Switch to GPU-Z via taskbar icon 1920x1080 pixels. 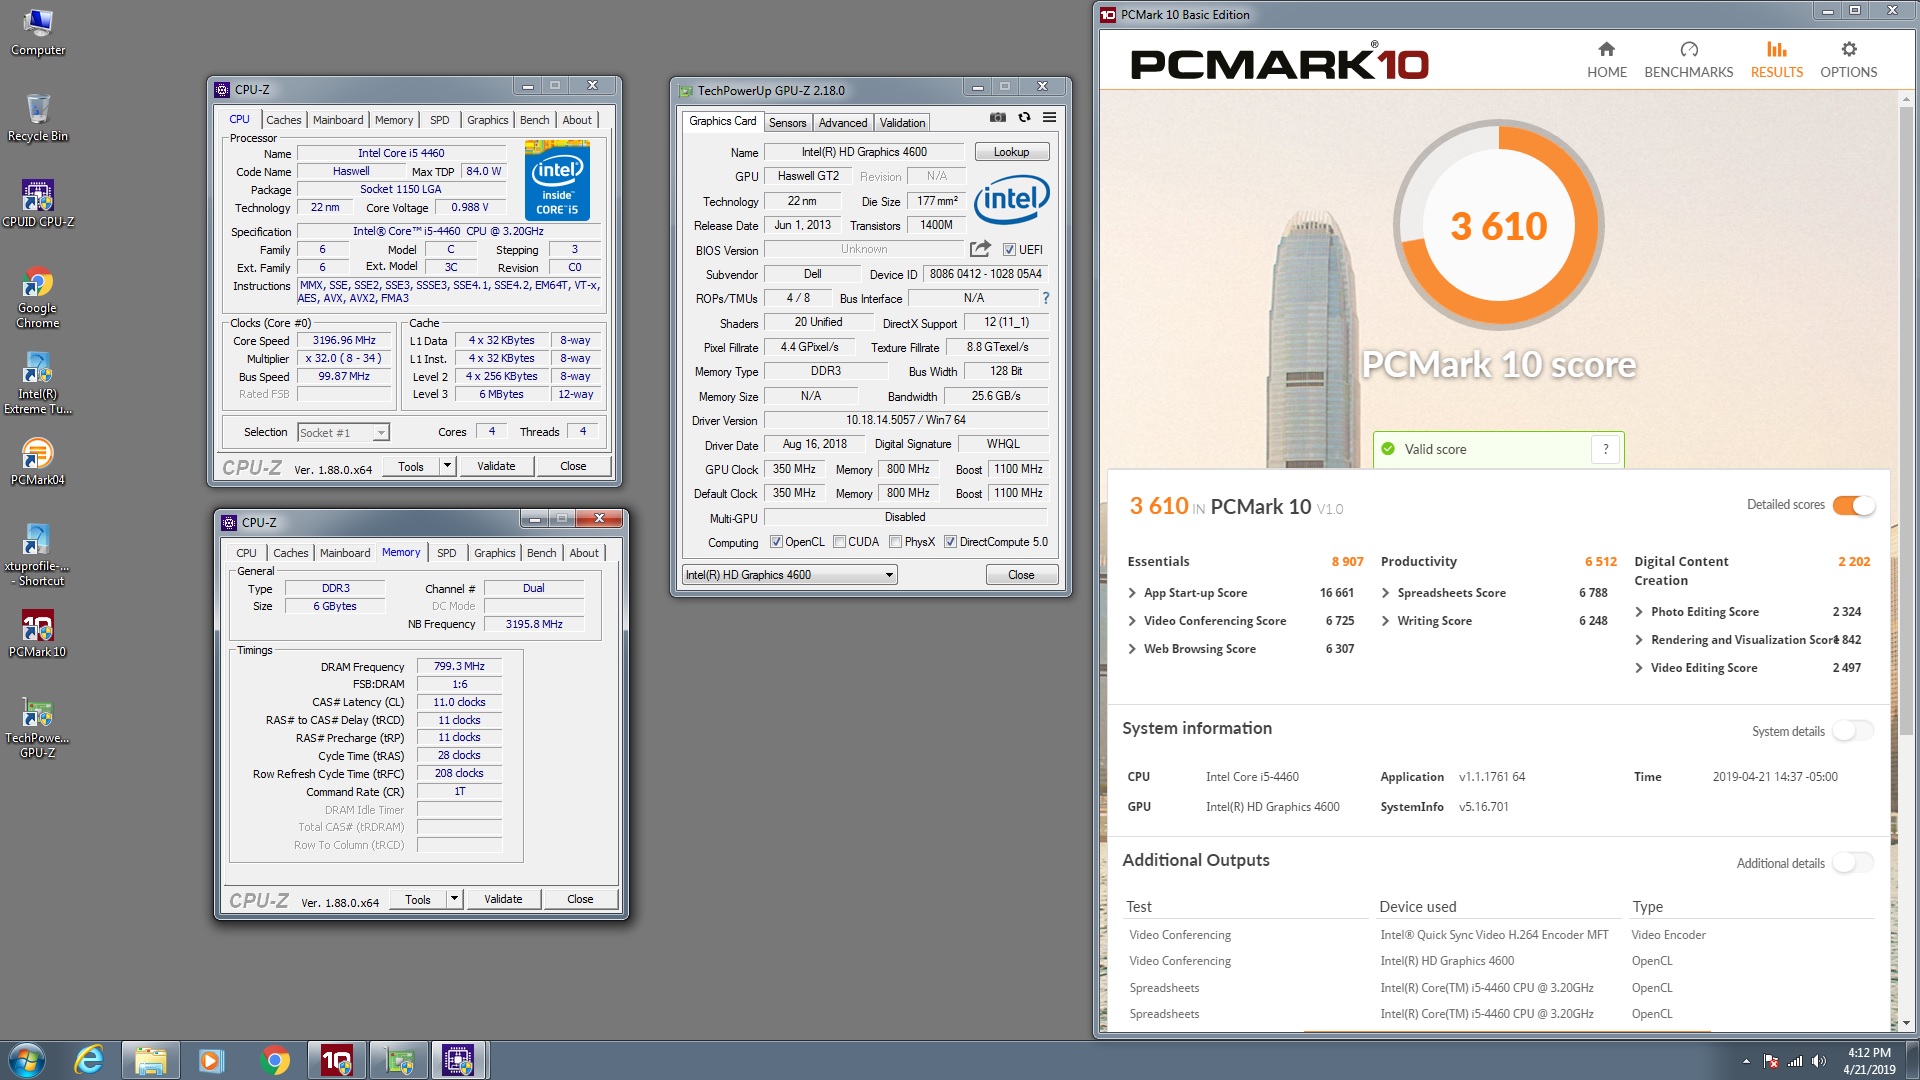tap(399, 1060)
